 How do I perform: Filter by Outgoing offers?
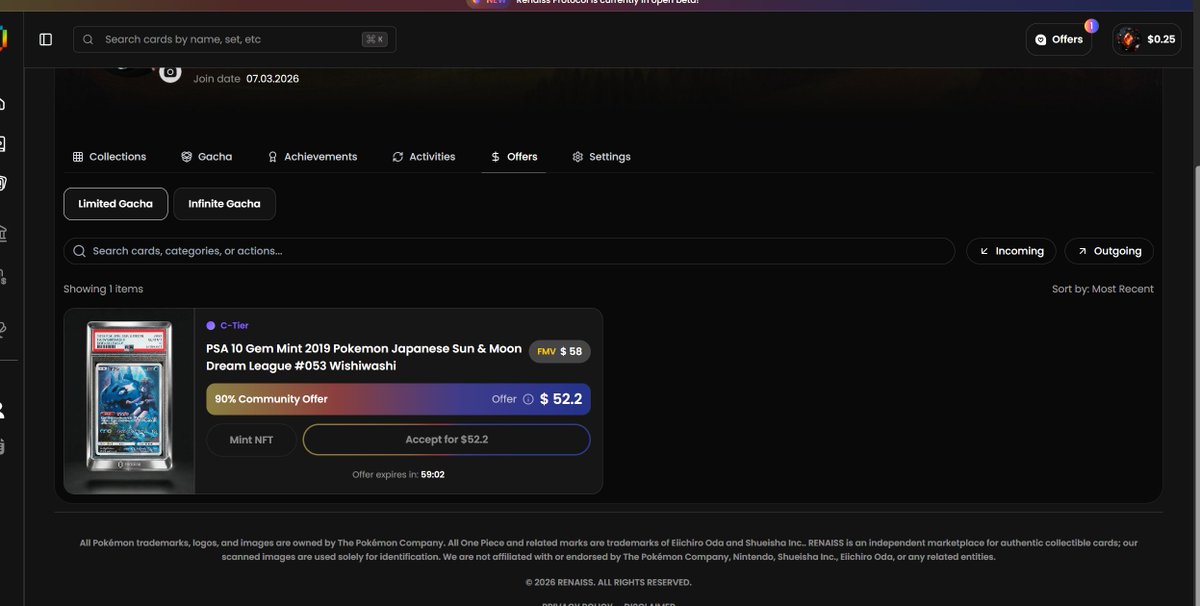(x=1109, y=251)
